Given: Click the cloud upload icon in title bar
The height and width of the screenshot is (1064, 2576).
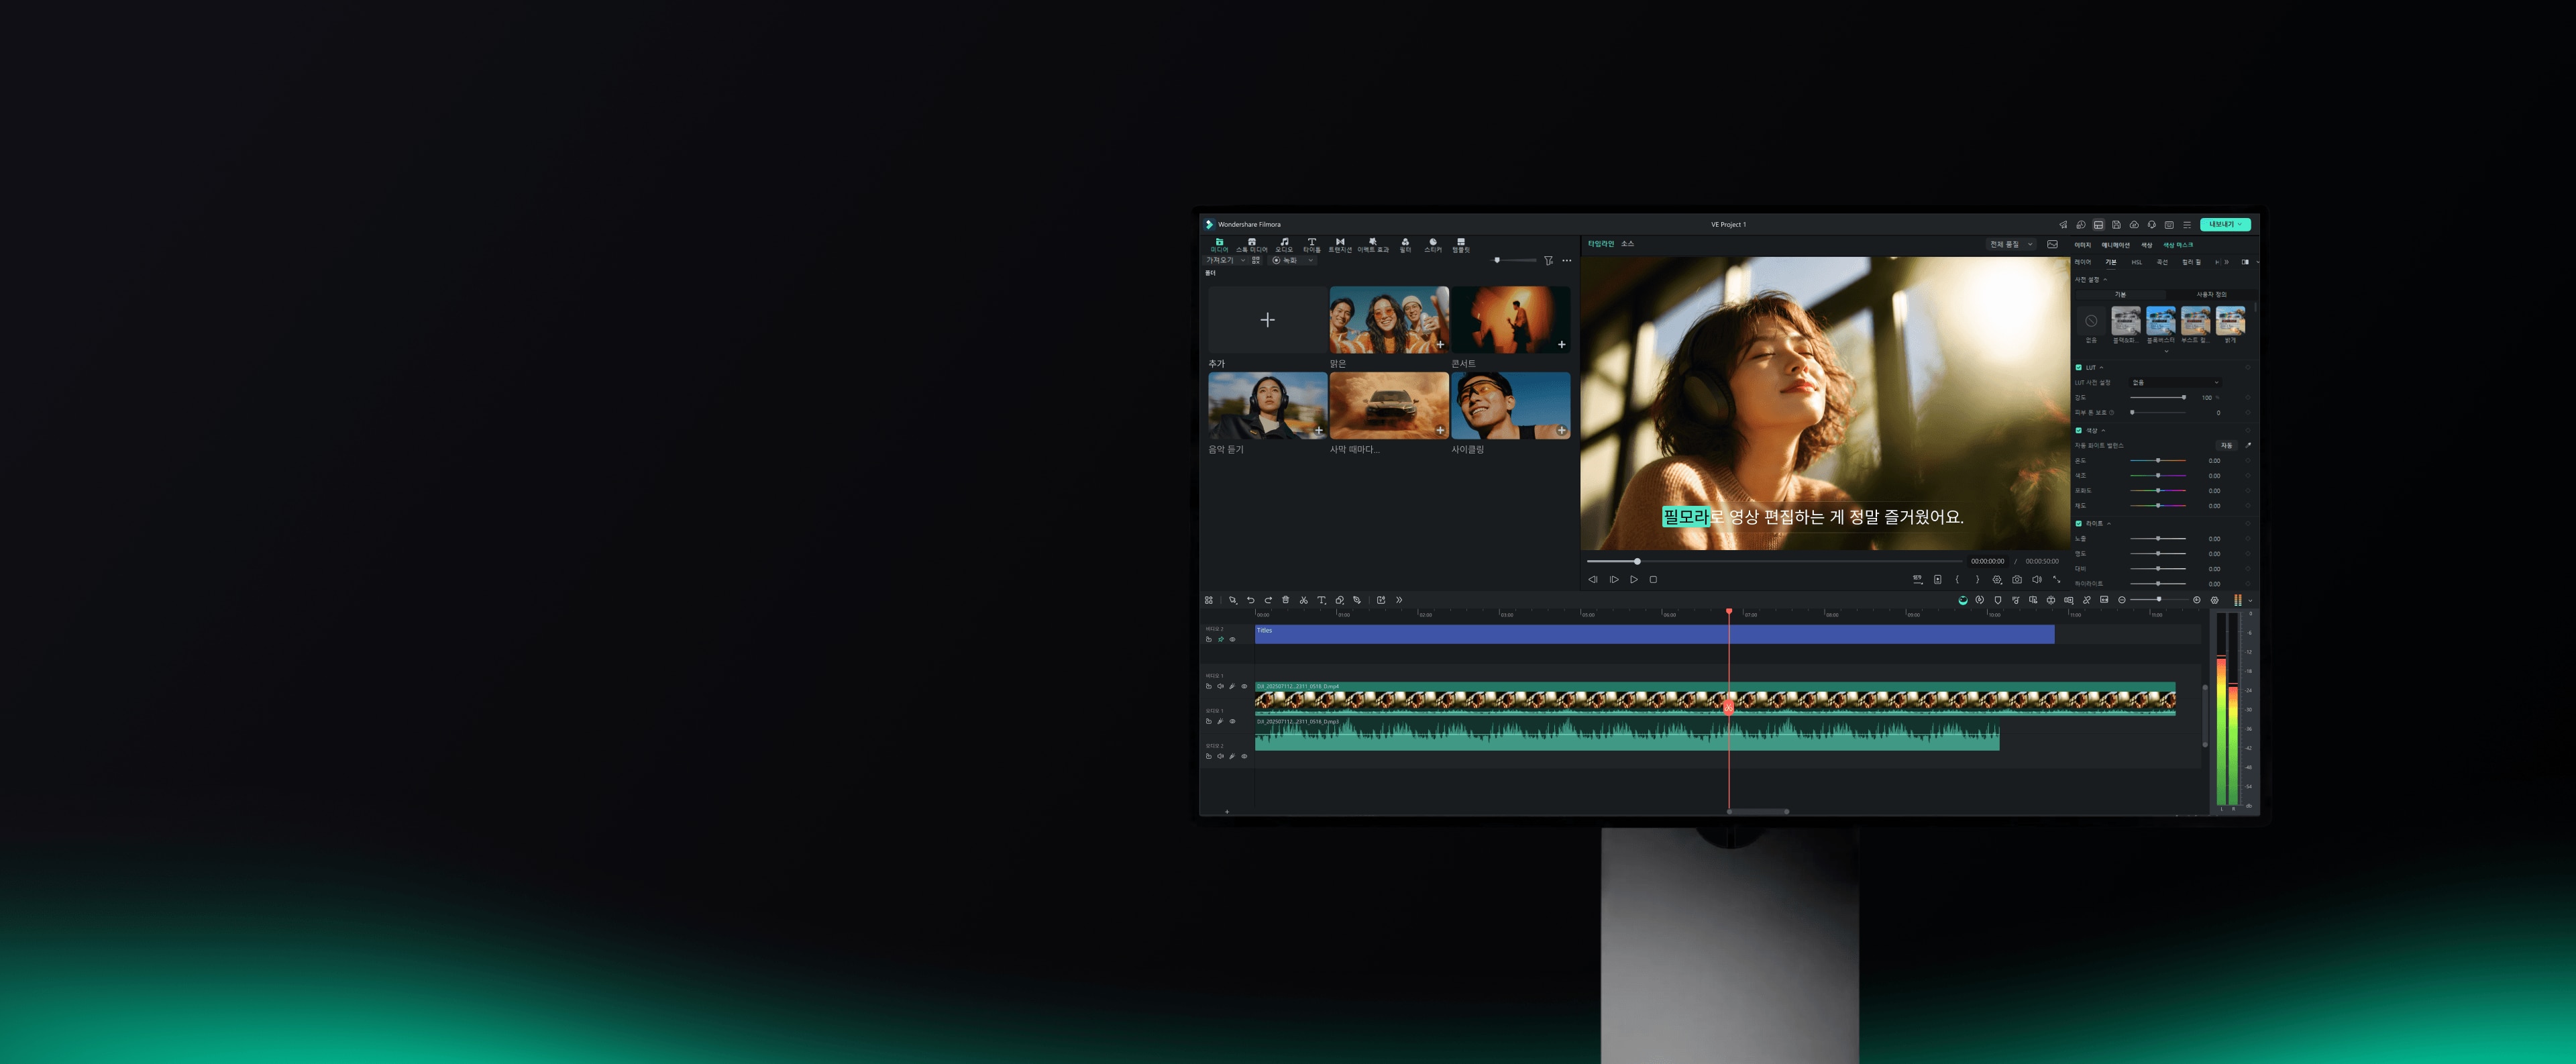Looking at the screenshot, I should (x=2134, y=224).
